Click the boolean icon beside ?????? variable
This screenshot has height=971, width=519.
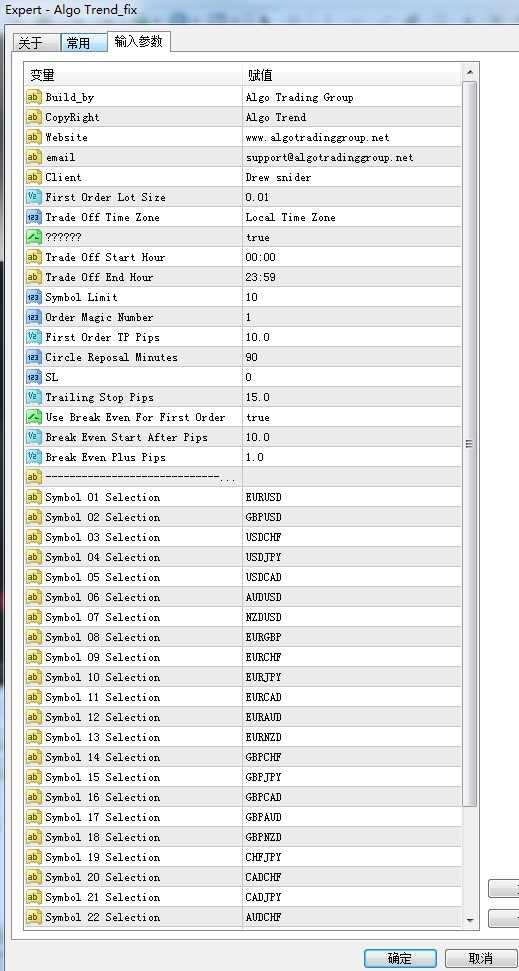click(x=33, y=237)
